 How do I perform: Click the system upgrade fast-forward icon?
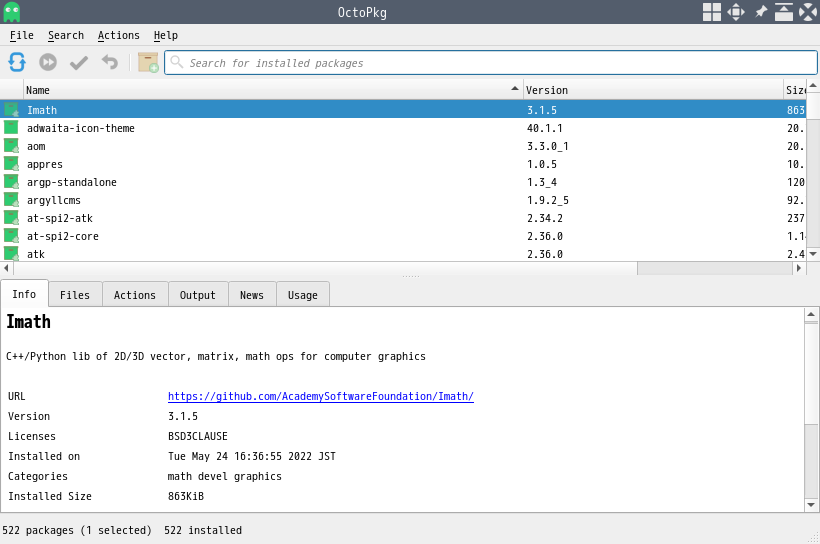48,62
